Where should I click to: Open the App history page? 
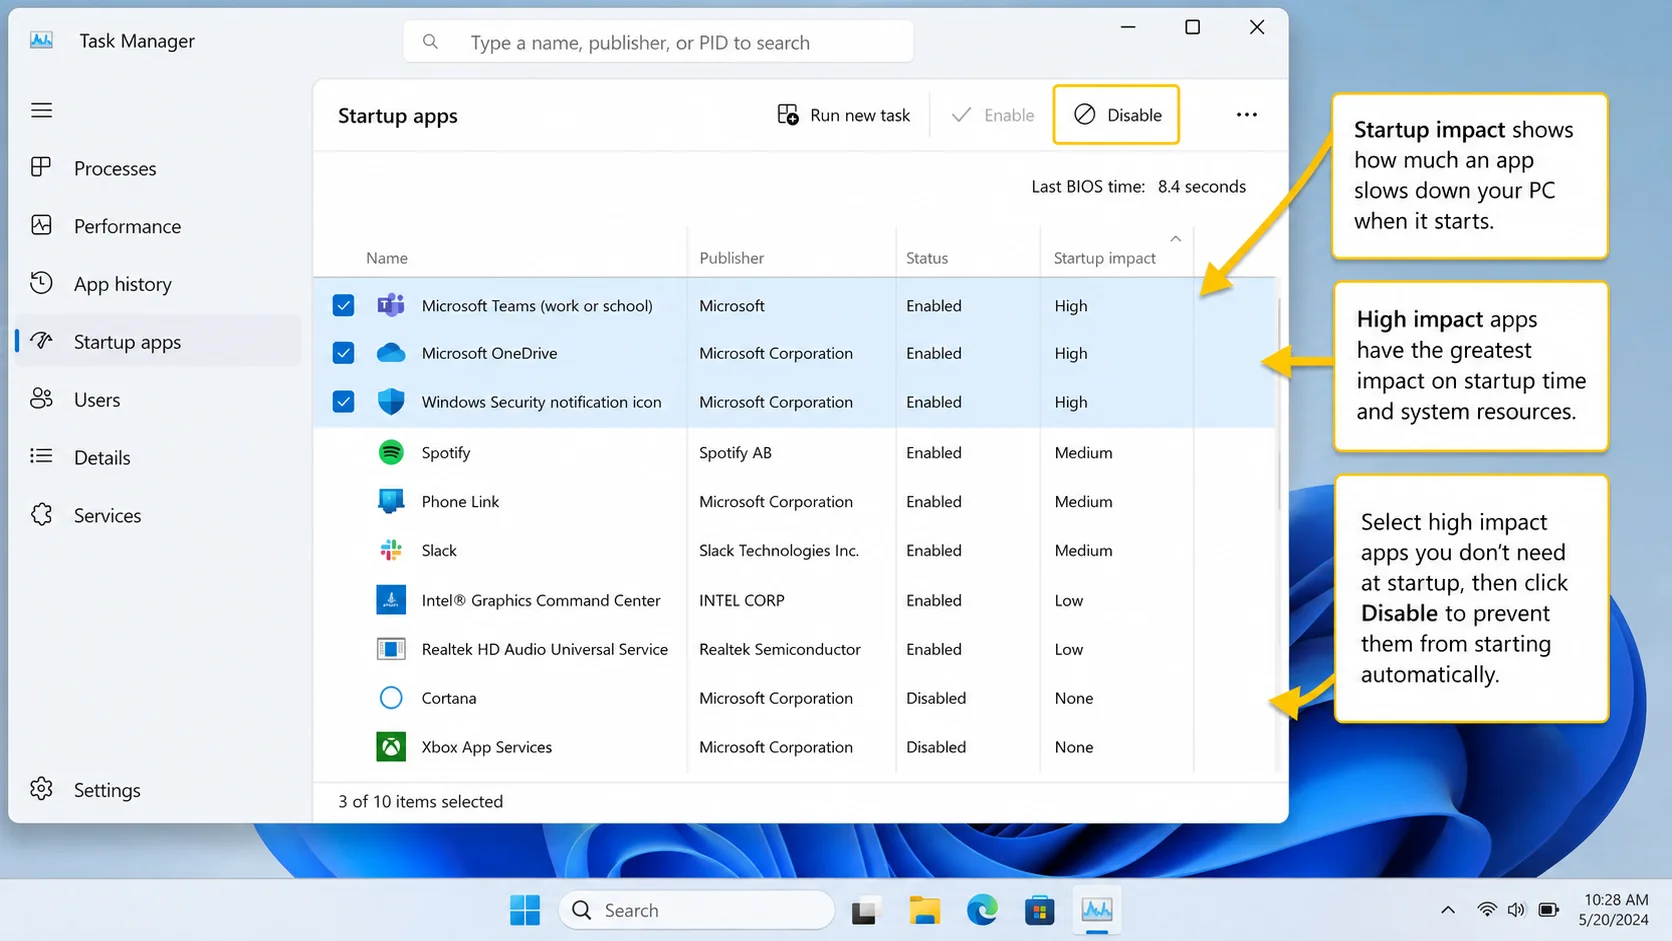pyautogui.click(x=158, y=284)
